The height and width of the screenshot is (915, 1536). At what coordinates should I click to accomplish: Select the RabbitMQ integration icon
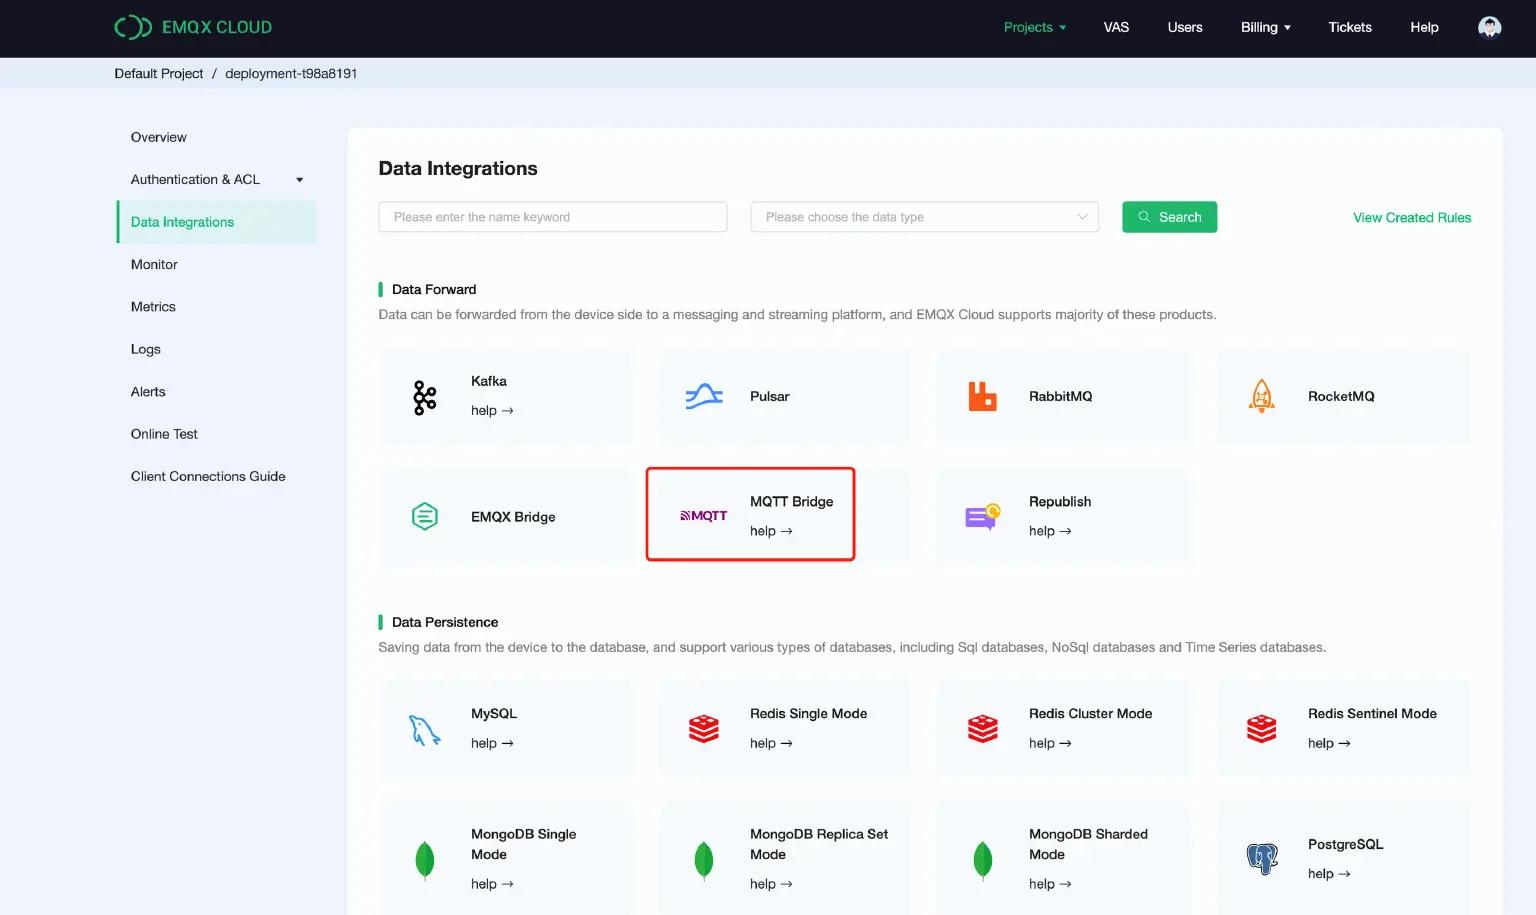pyautogui.click(x=982, y=396)
